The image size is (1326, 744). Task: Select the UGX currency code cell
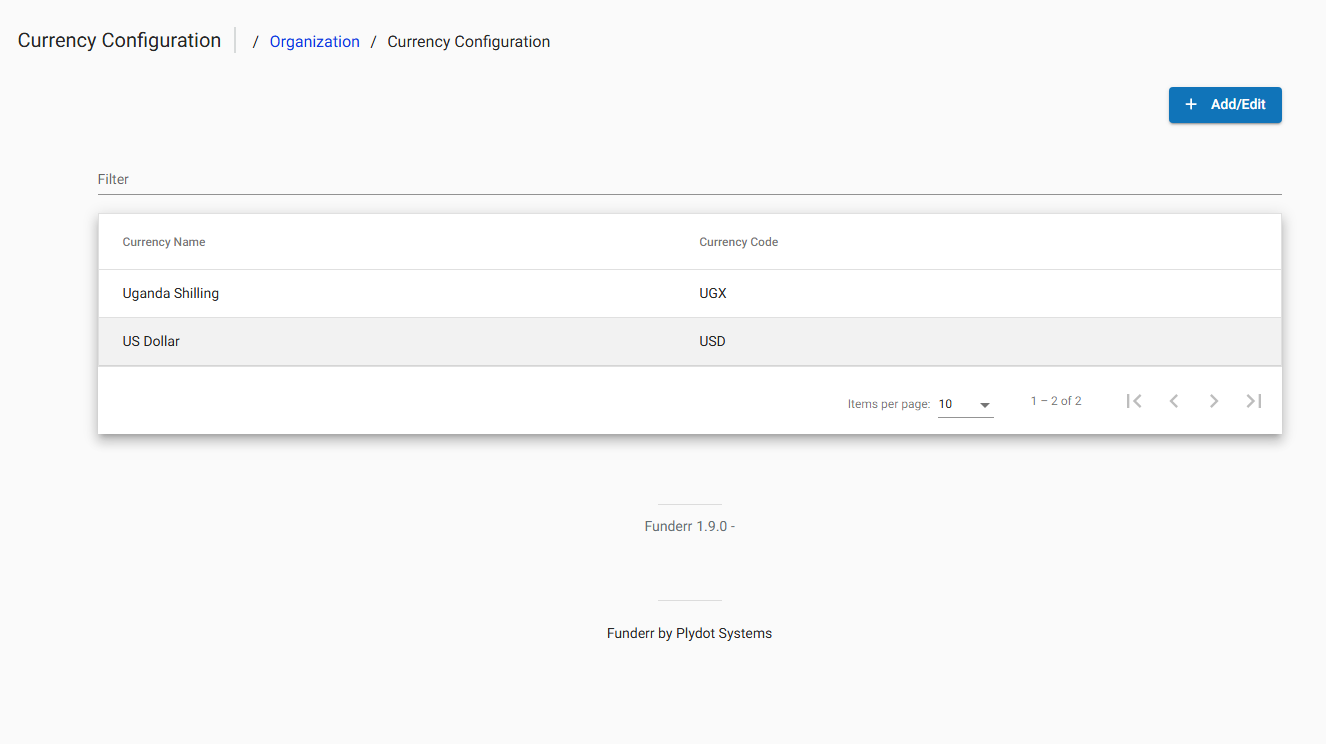[x=711, y=293]
